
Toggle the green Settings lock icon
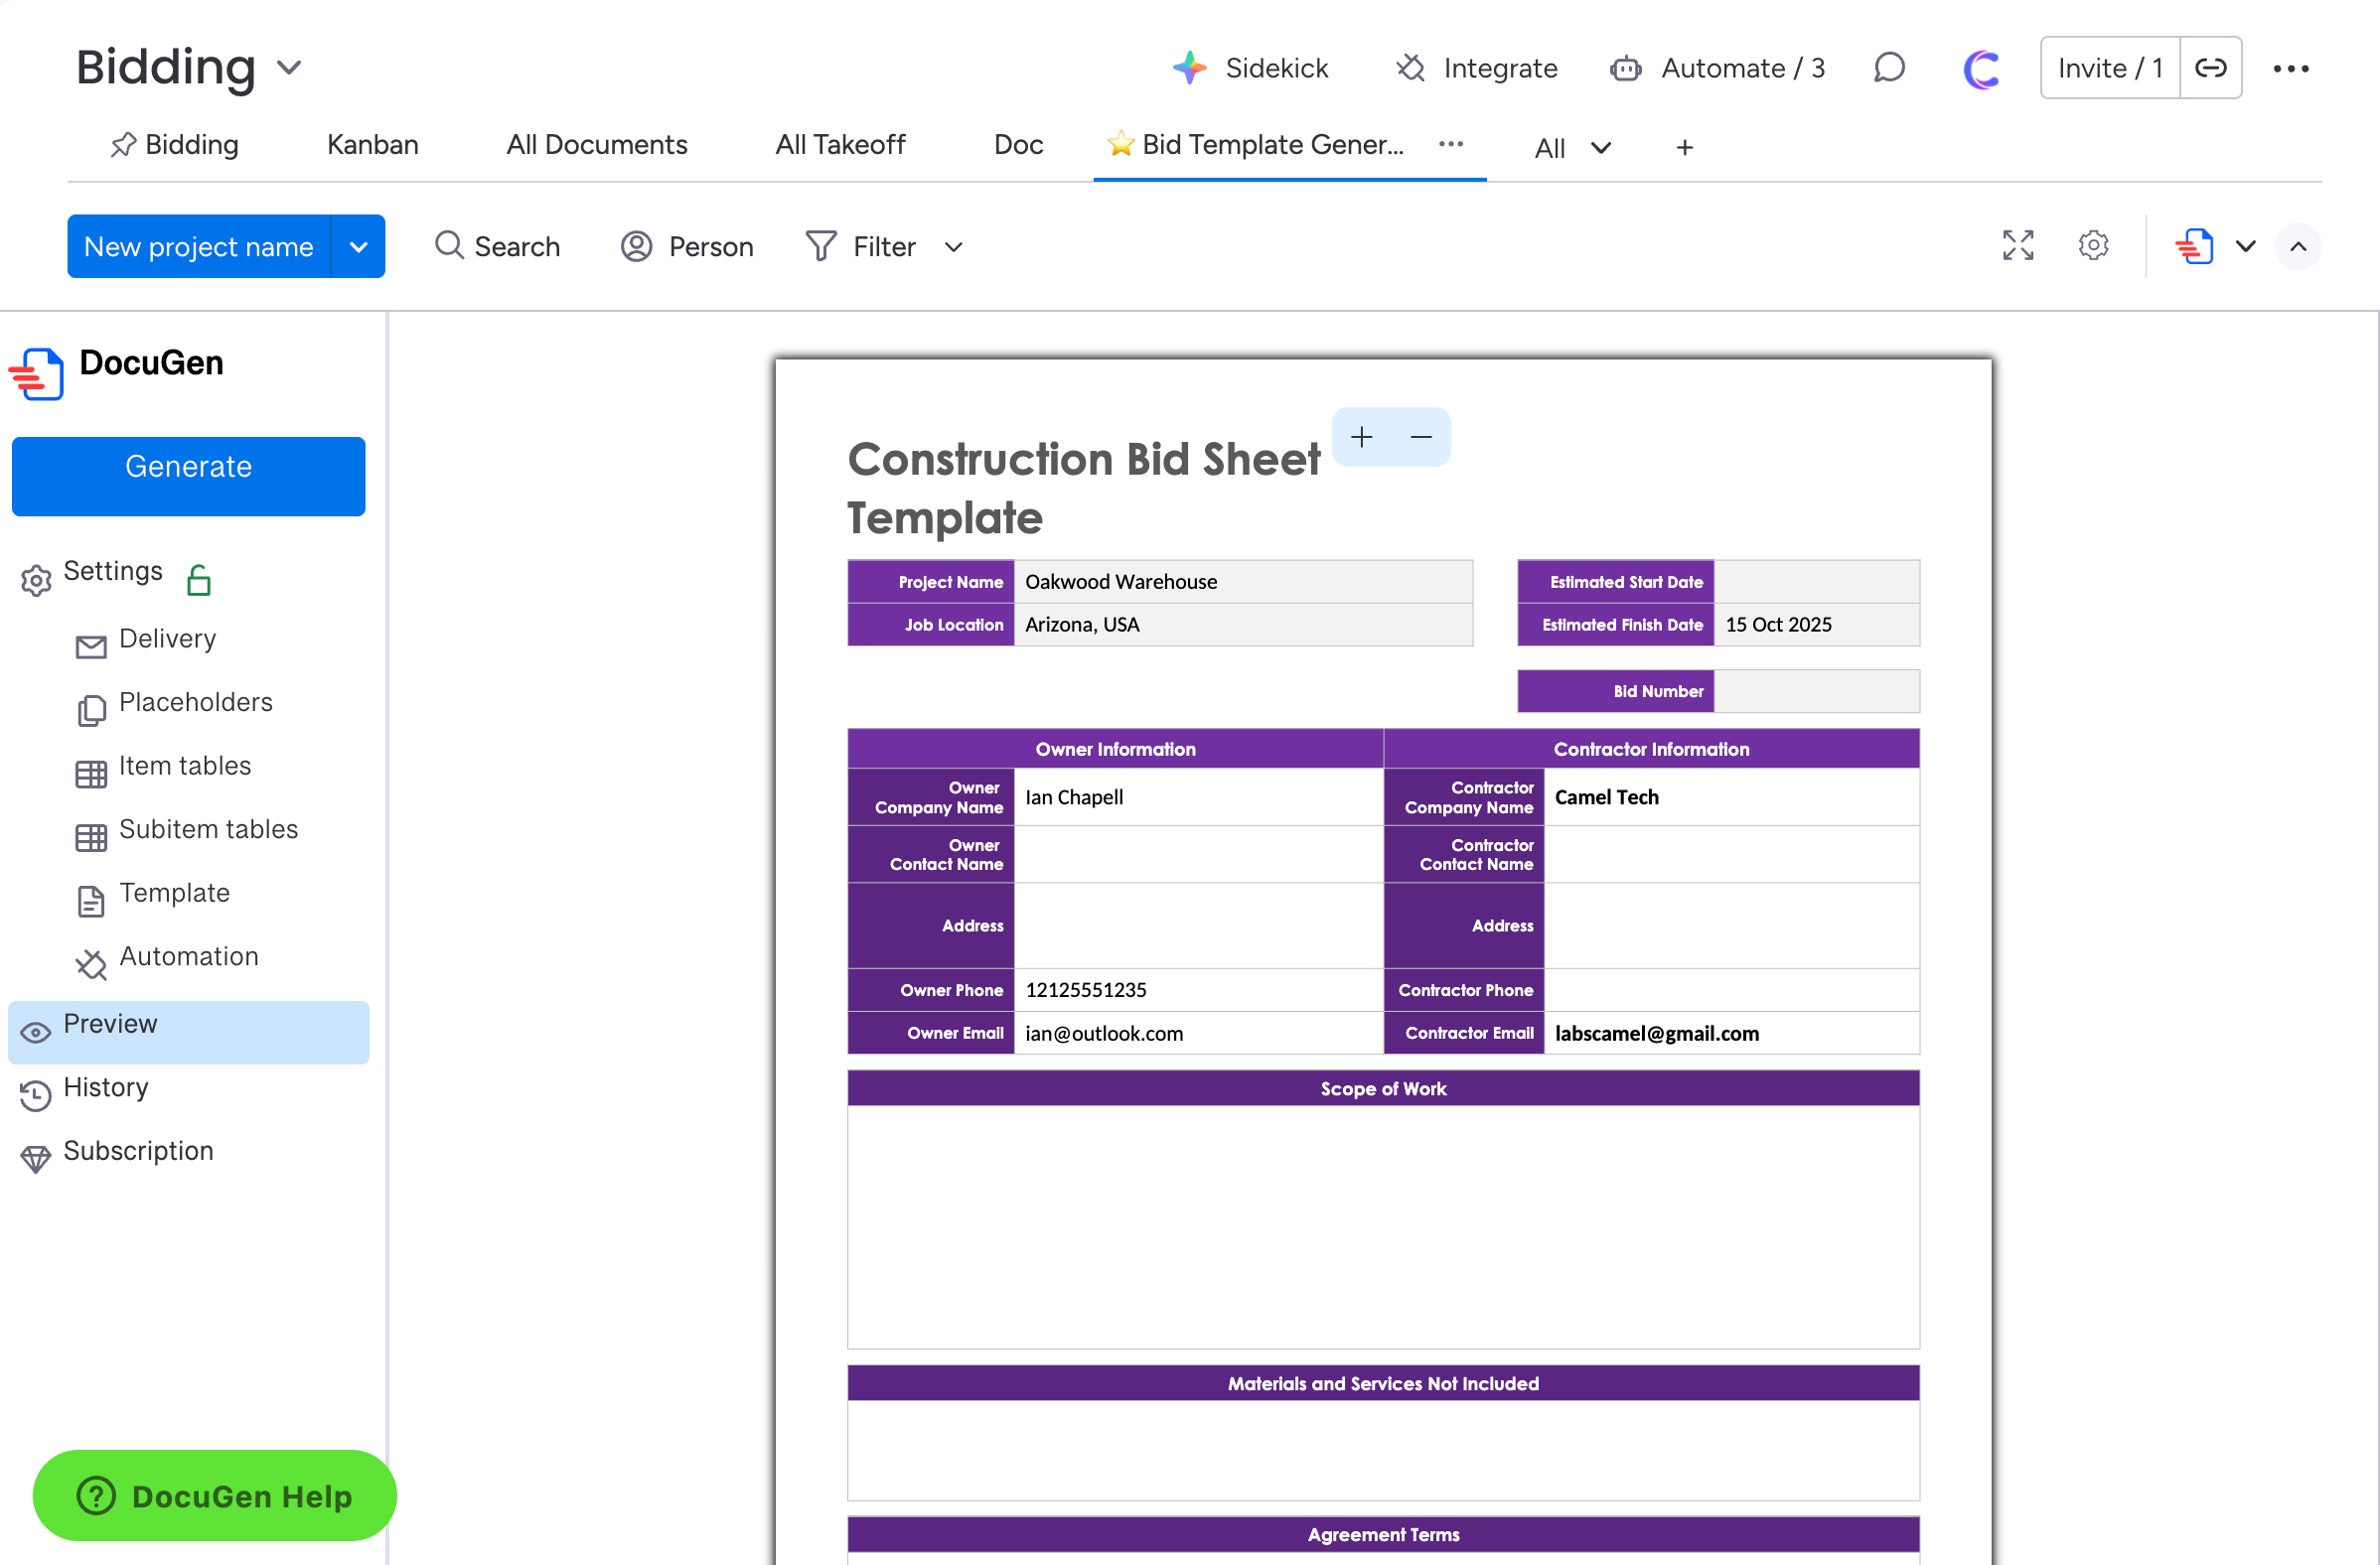199,580
